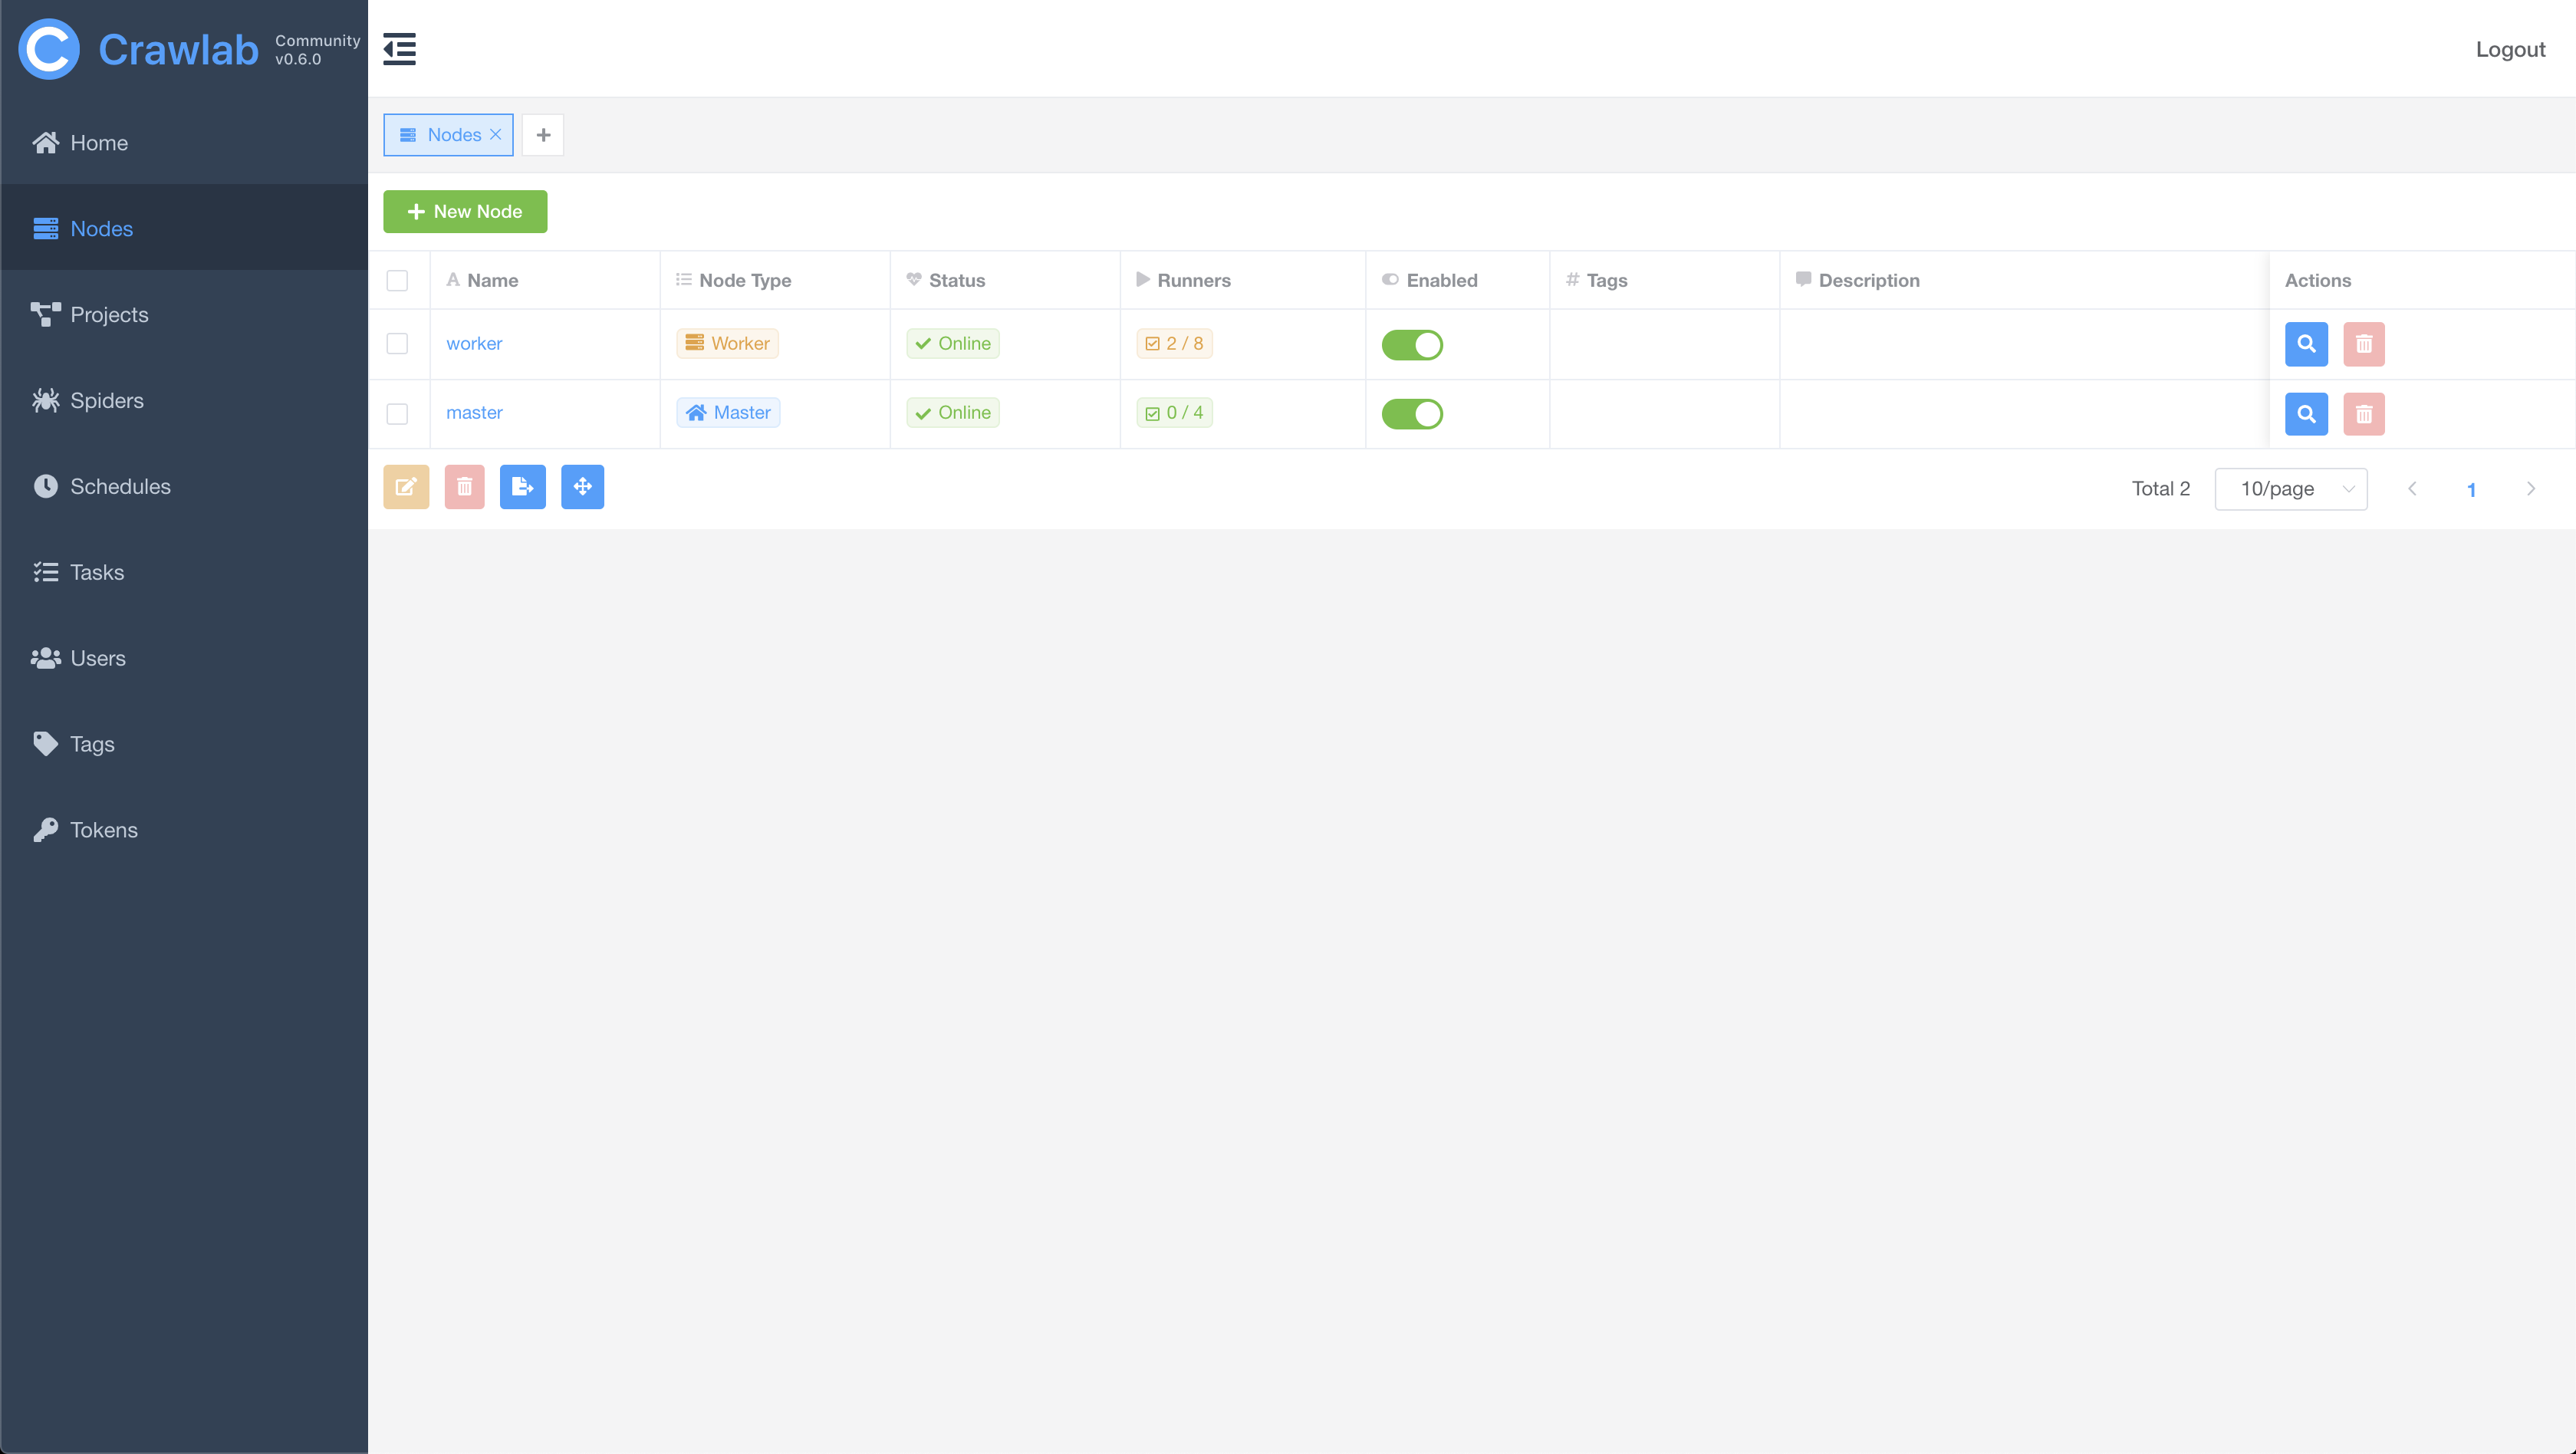
Task: Click the delete icon for master node
Action: (2364, 414)
